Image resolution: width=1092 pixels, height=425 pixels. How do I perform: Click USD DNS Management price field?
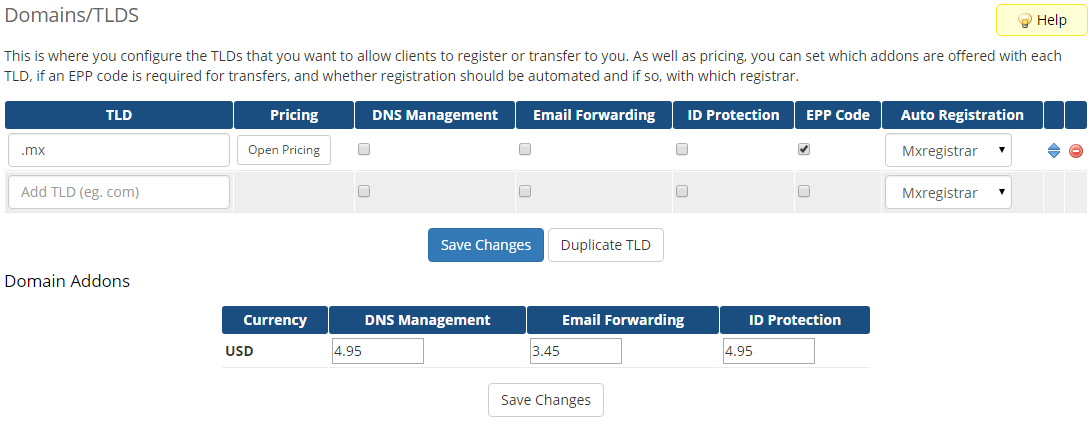tap(378, 351)
